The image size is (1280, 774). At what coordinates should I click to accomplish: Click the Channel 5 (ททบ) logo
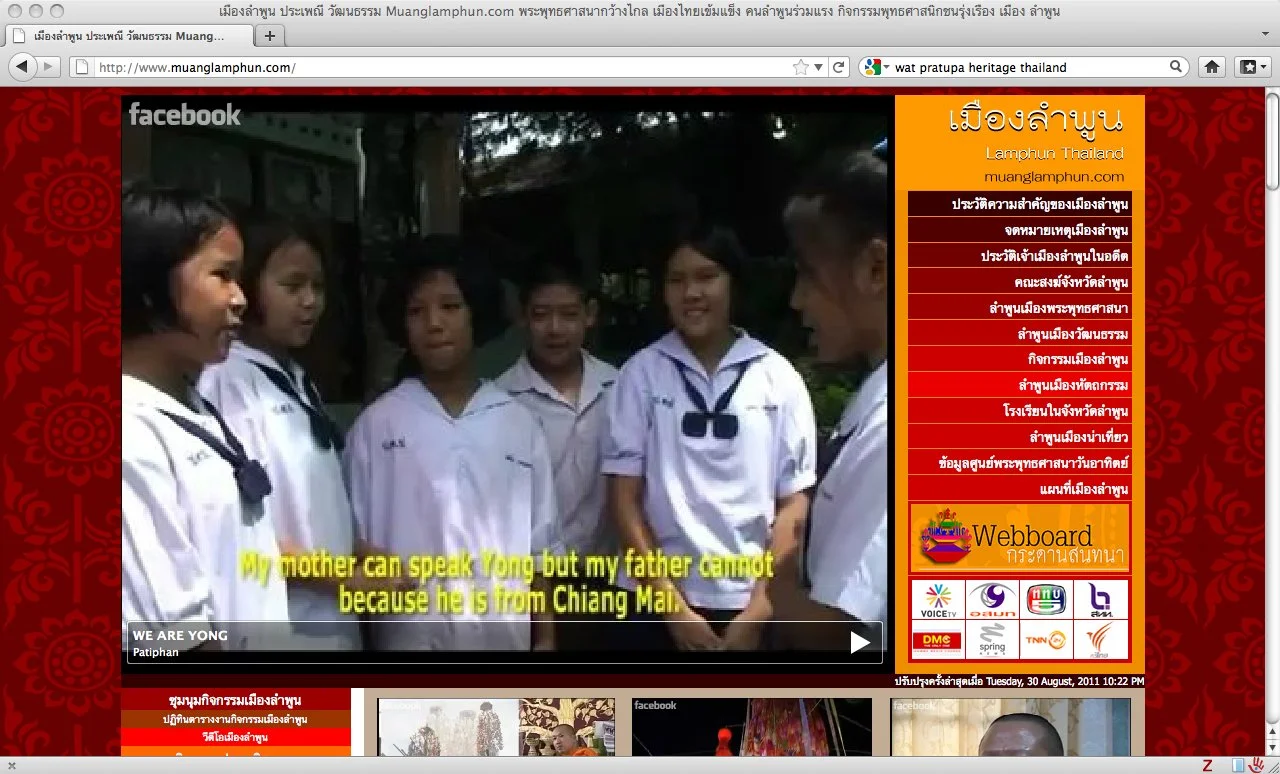[x=1046, y=599]
